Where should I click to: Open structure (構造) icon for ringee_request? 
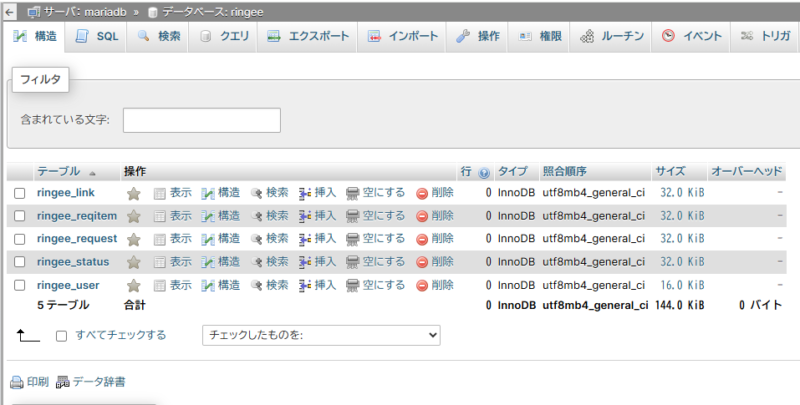click(208, 239)
